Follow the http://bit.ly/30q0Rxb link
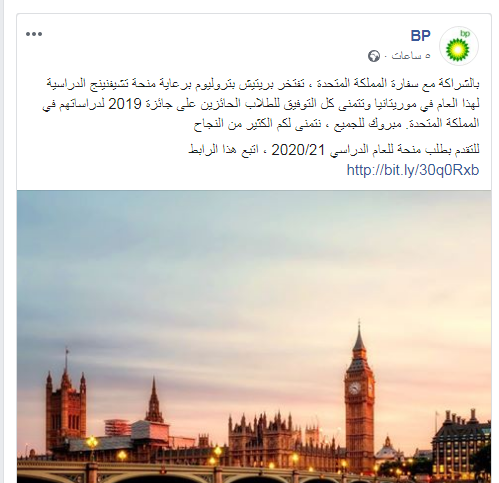Viewport: 499px width, 483px height. pyautogui.click(x=413, y=170)
